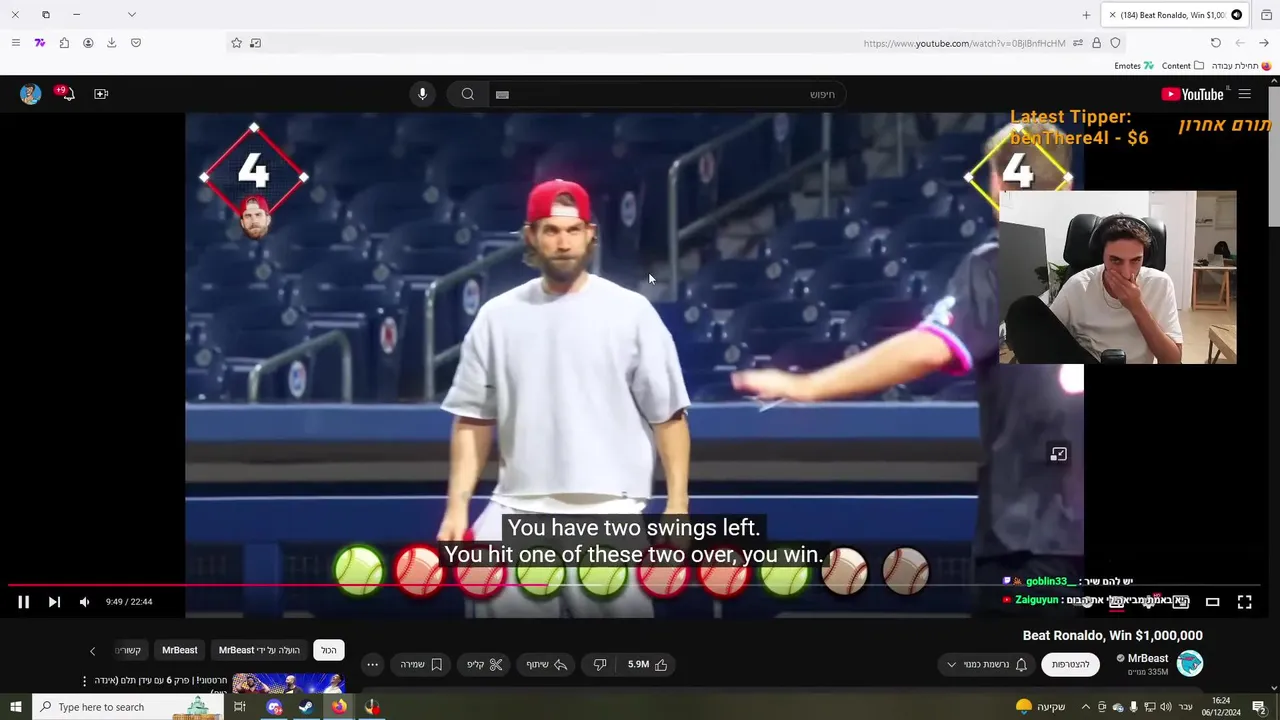Open site permissions icon in address bar

[x=1077, y=43]
